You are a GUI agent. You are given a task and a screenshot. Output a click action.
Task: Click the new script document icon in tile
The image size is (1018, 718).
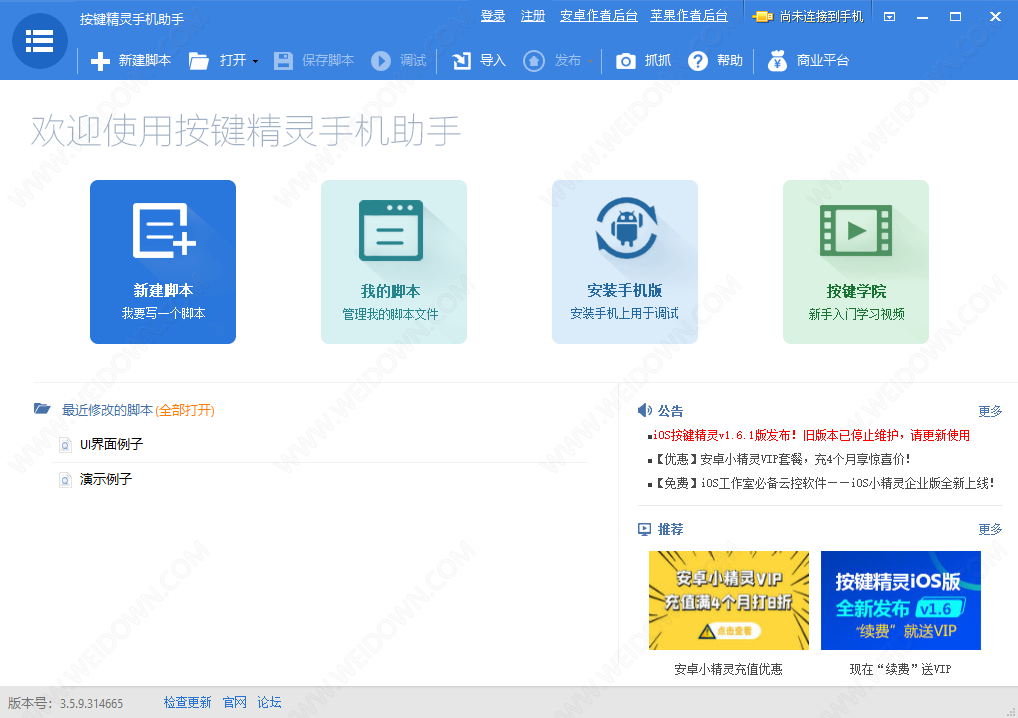164,230
